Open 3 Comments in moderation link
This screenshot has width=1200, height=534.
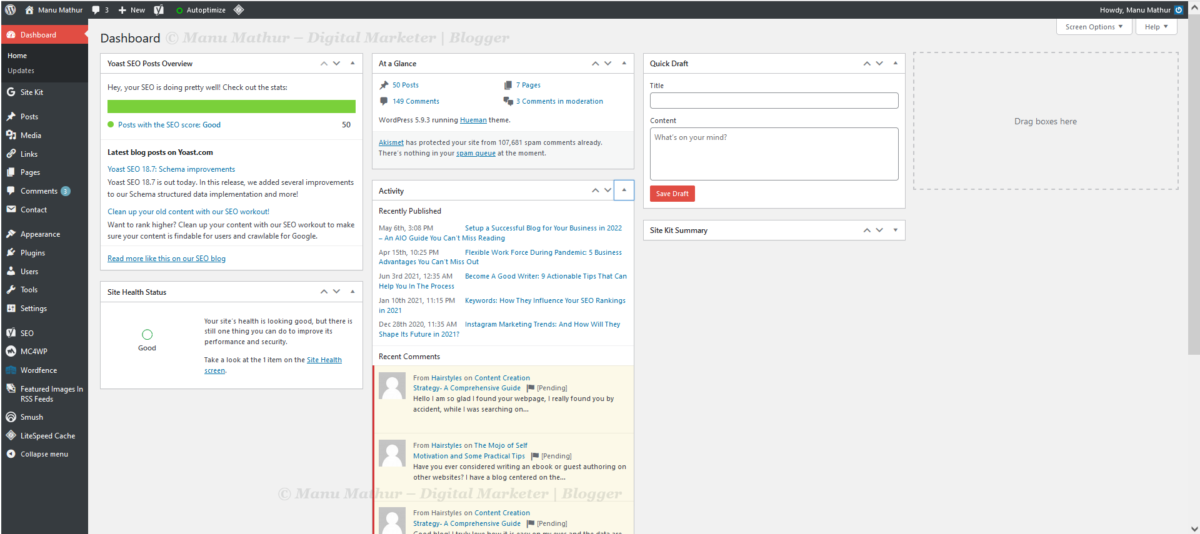pyautogui.click(x=559, y=101)
